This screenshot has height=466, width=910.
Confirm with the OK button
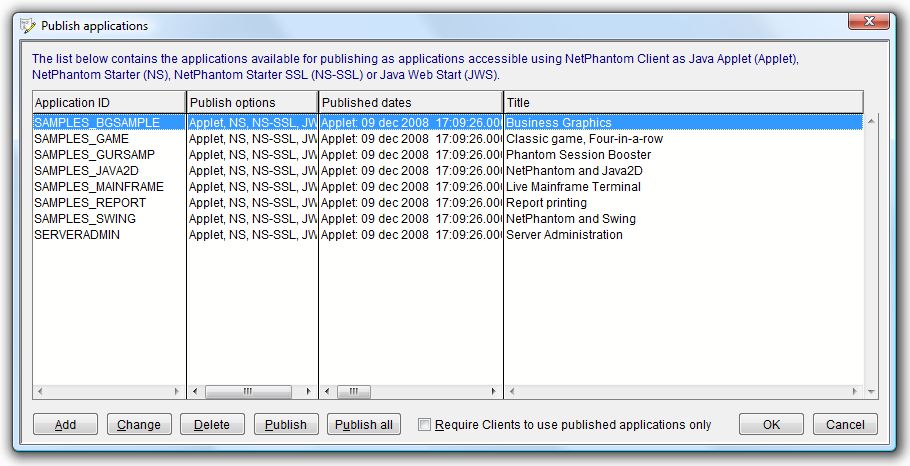(771, 424)
